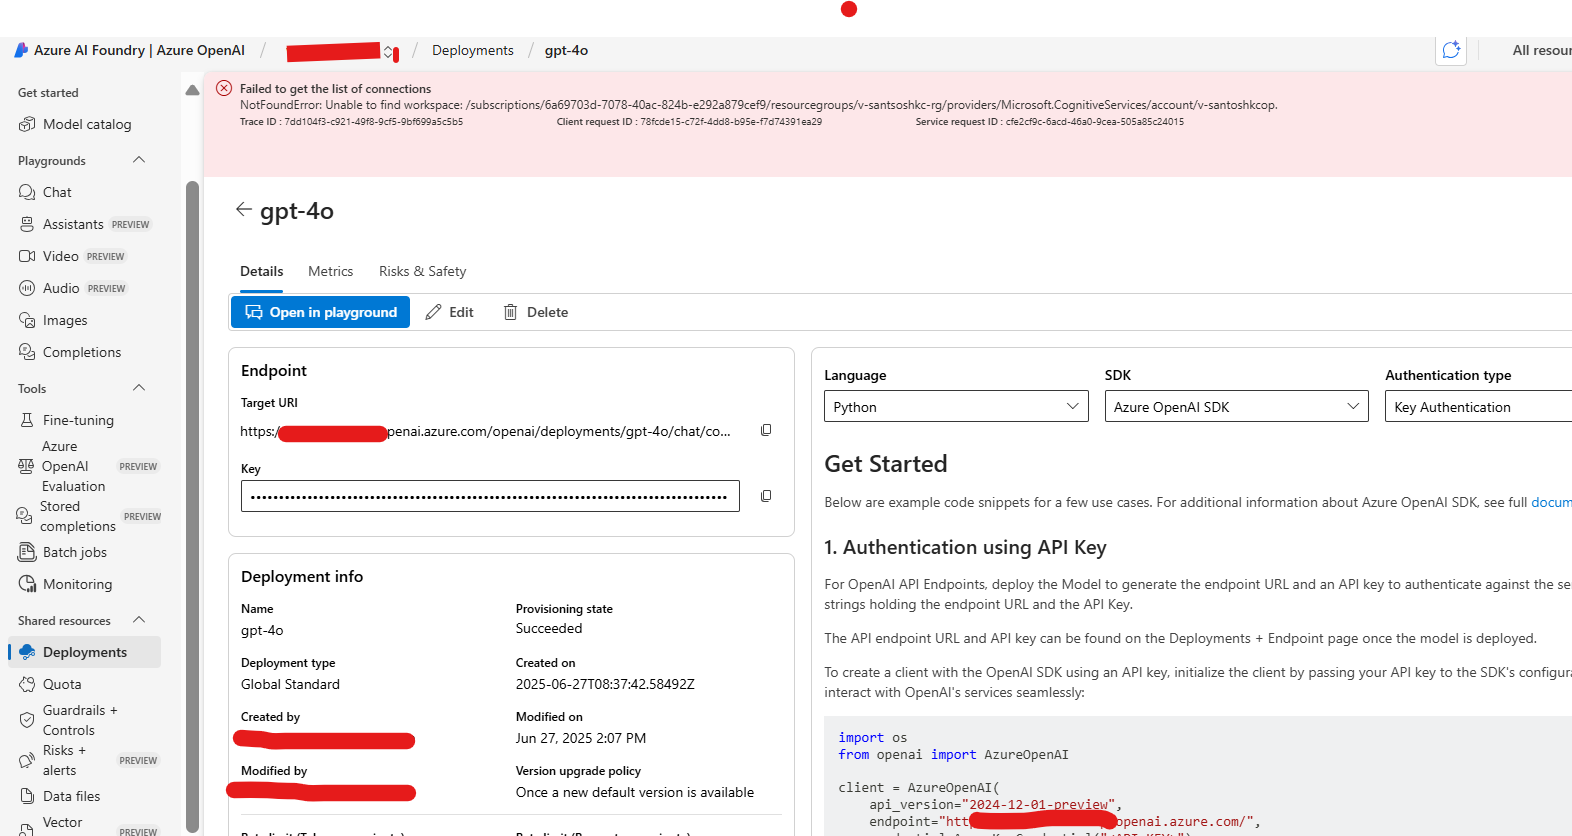The width and height of the screenshot is (1572, 836).
Task: Click the Azure AI Foundry logo icon
Action: (x=21, y=50)
